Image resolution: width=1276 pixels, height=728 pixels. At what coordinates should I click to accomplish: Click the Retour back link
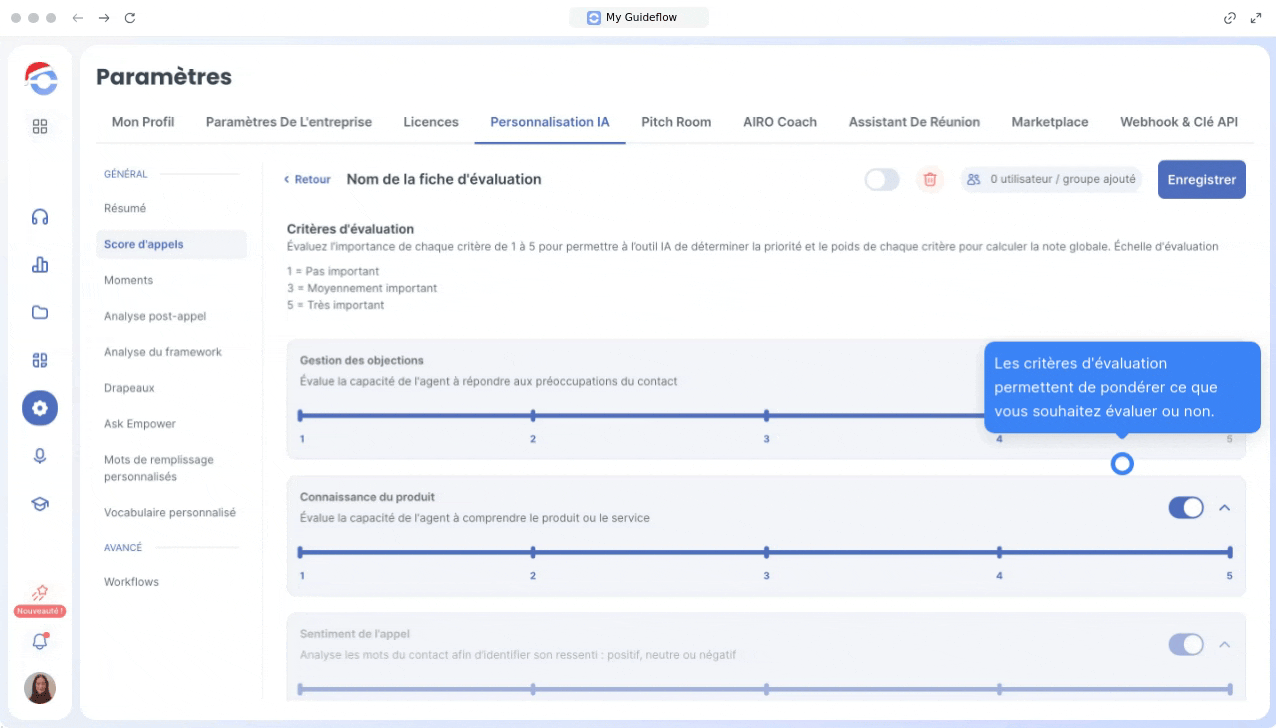point(307,180)
